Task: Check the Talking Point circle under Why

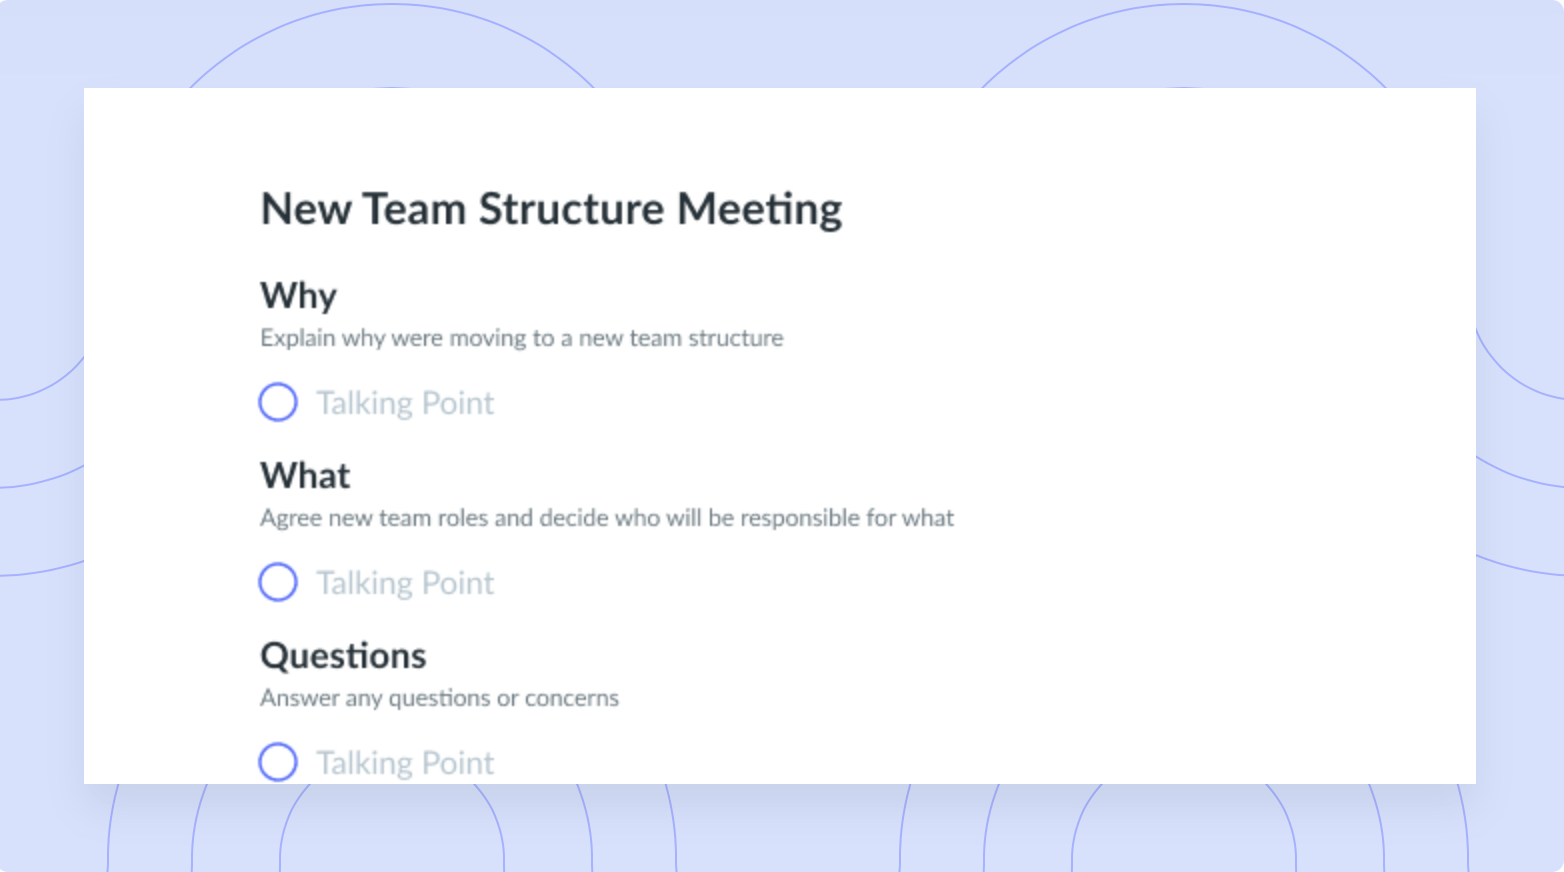Action: 278,402
